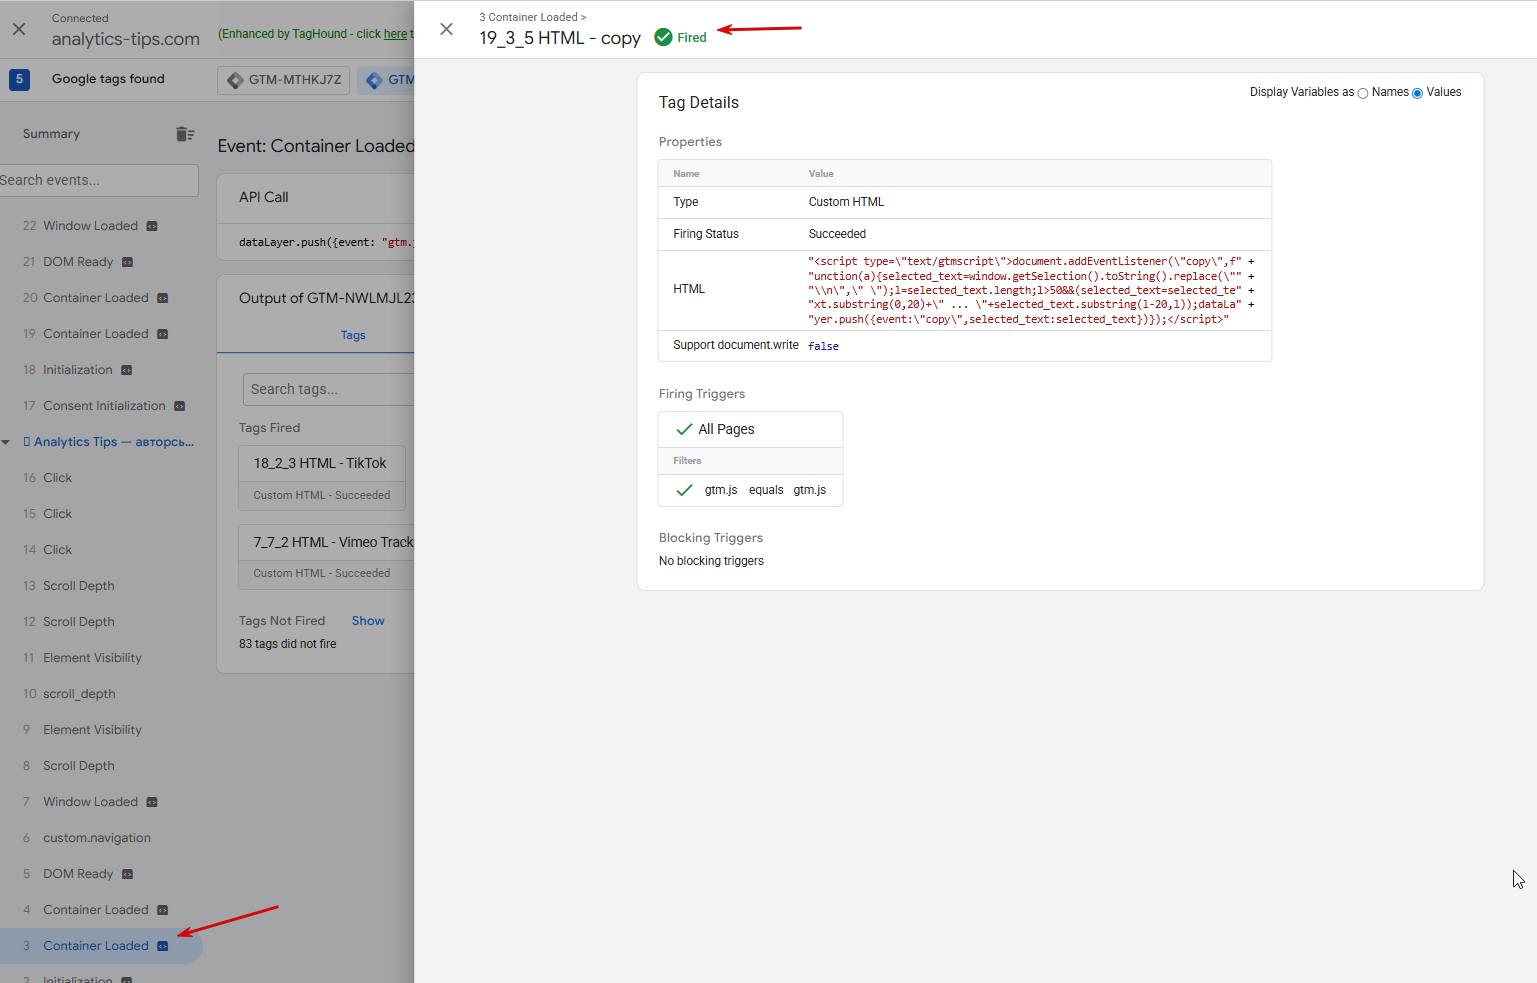This screenshot has width=1537, height=983.
Task: Open the Summary view
Action: click(51, 134)
